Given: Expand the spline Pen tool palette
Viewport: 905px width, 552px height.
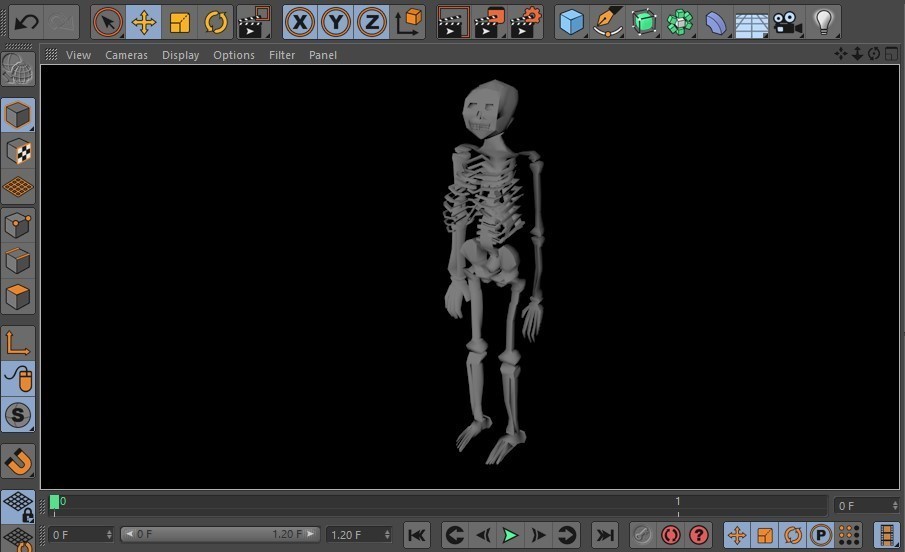Looking at the screenshot, I should (x=607, y=22).
